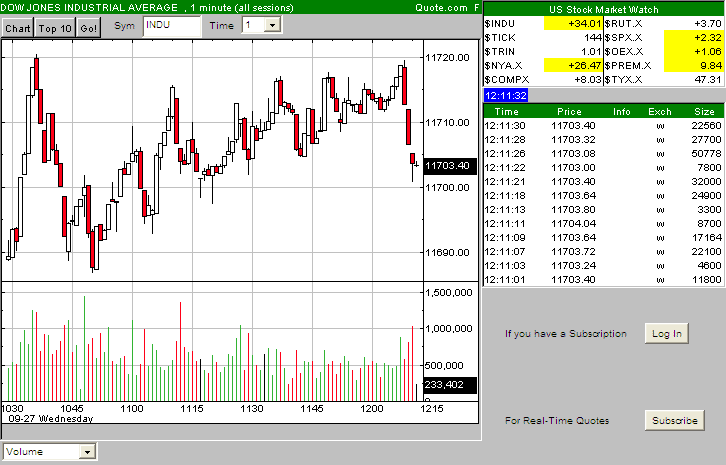Click the 09-27 Wednesday date label

coord(51,419)
